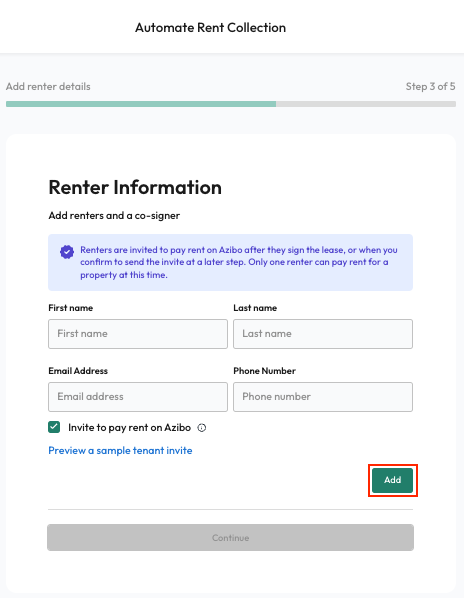
Task: Focus the Last name input field
Action: (323, 334)
